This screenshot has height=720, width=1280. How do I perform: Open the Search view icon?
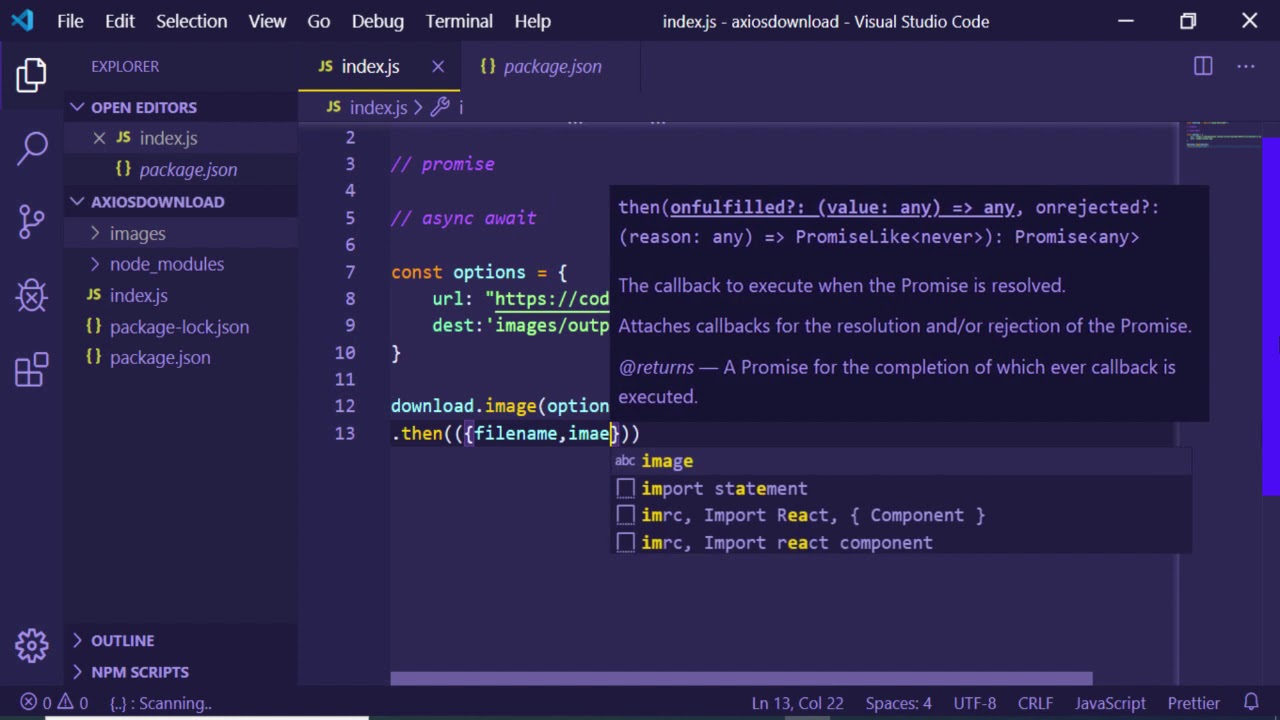pyautogui.click(x=31, y=148)
